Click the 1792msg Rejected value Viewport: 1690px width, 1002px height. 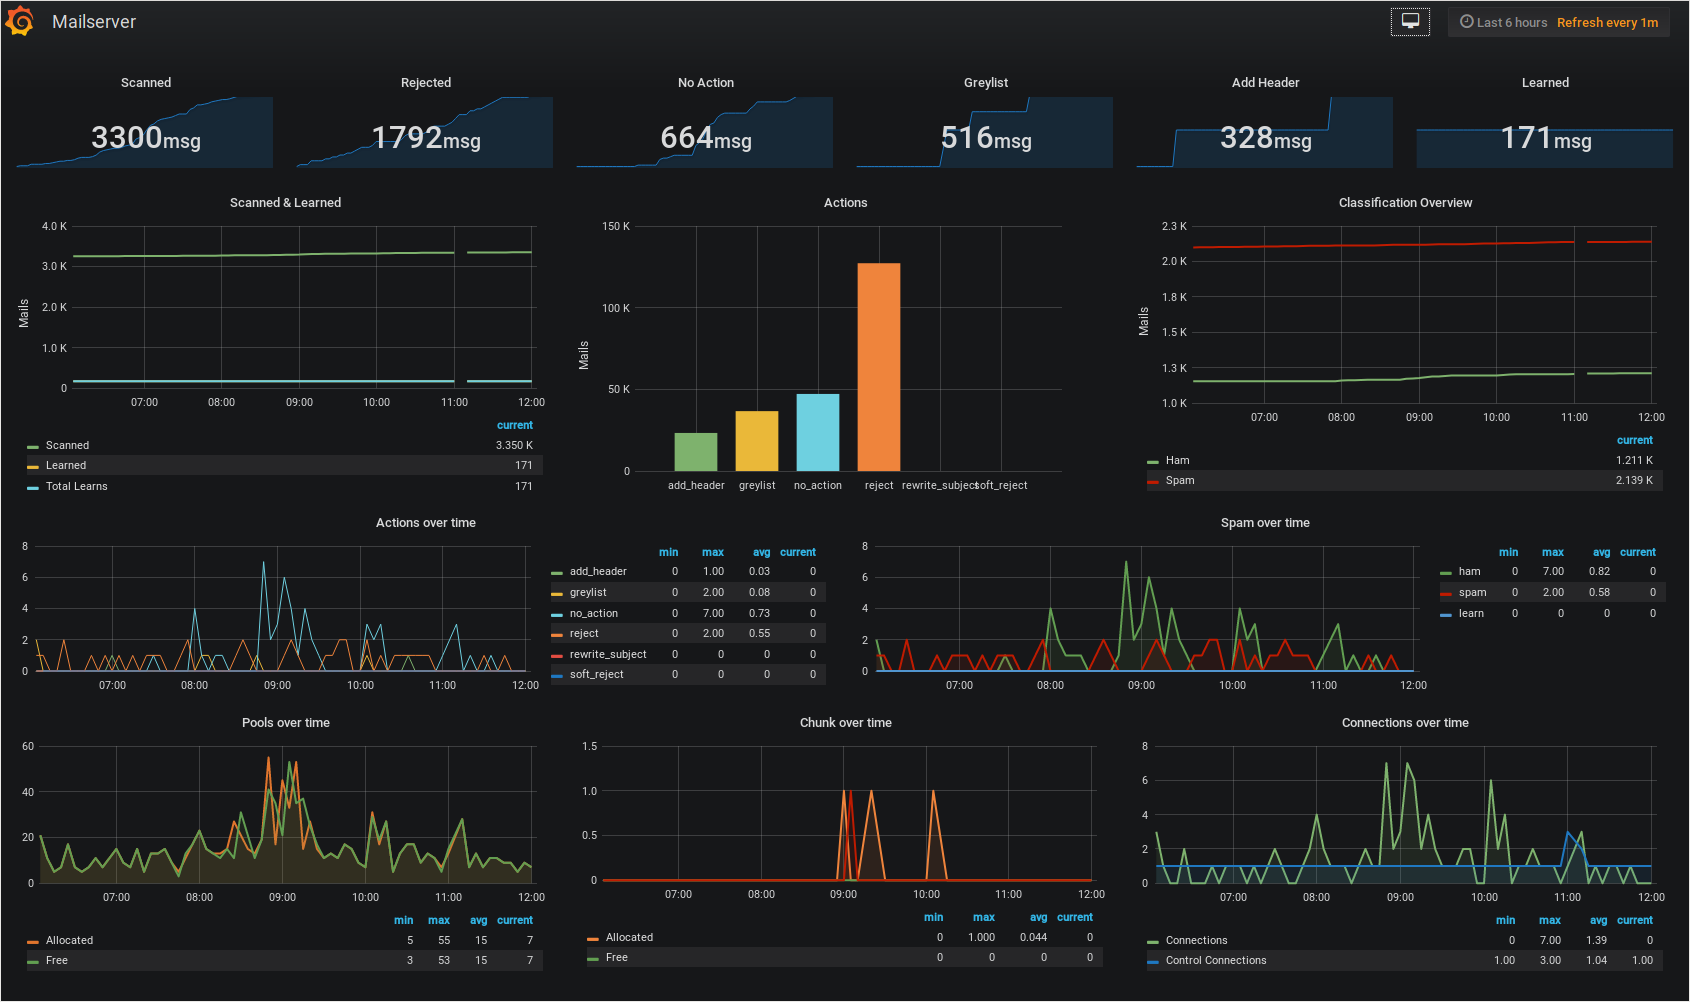pyautogui.click(x=426, y=138)
